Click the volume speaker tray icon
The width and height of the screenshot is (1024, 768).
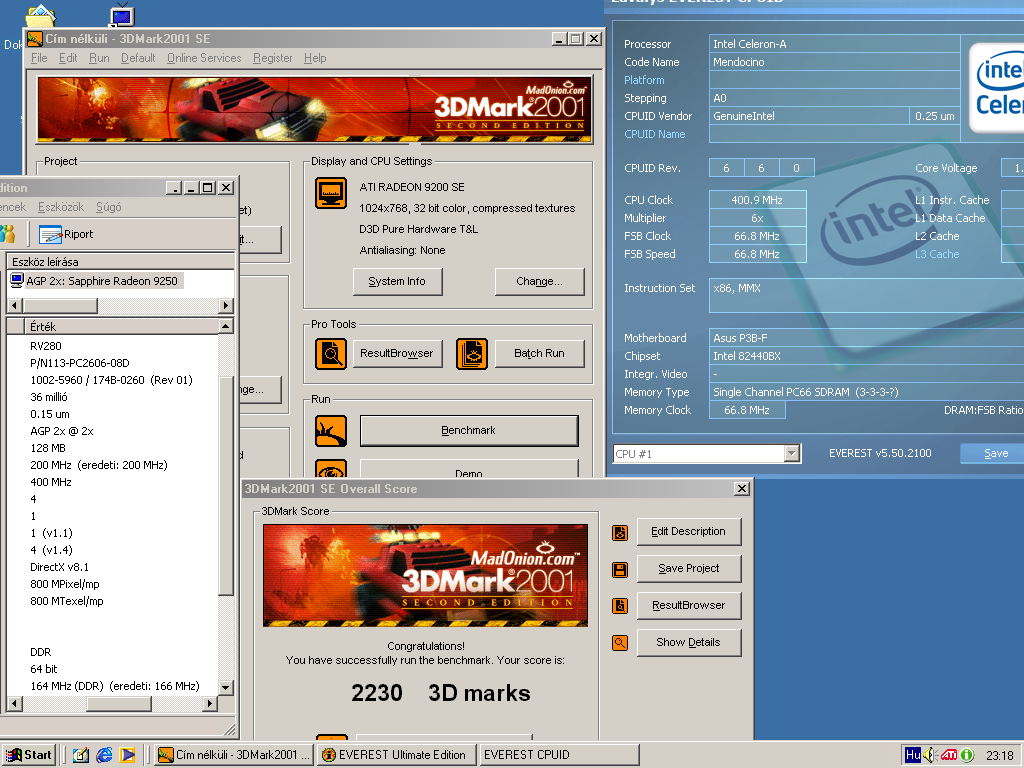930,755
